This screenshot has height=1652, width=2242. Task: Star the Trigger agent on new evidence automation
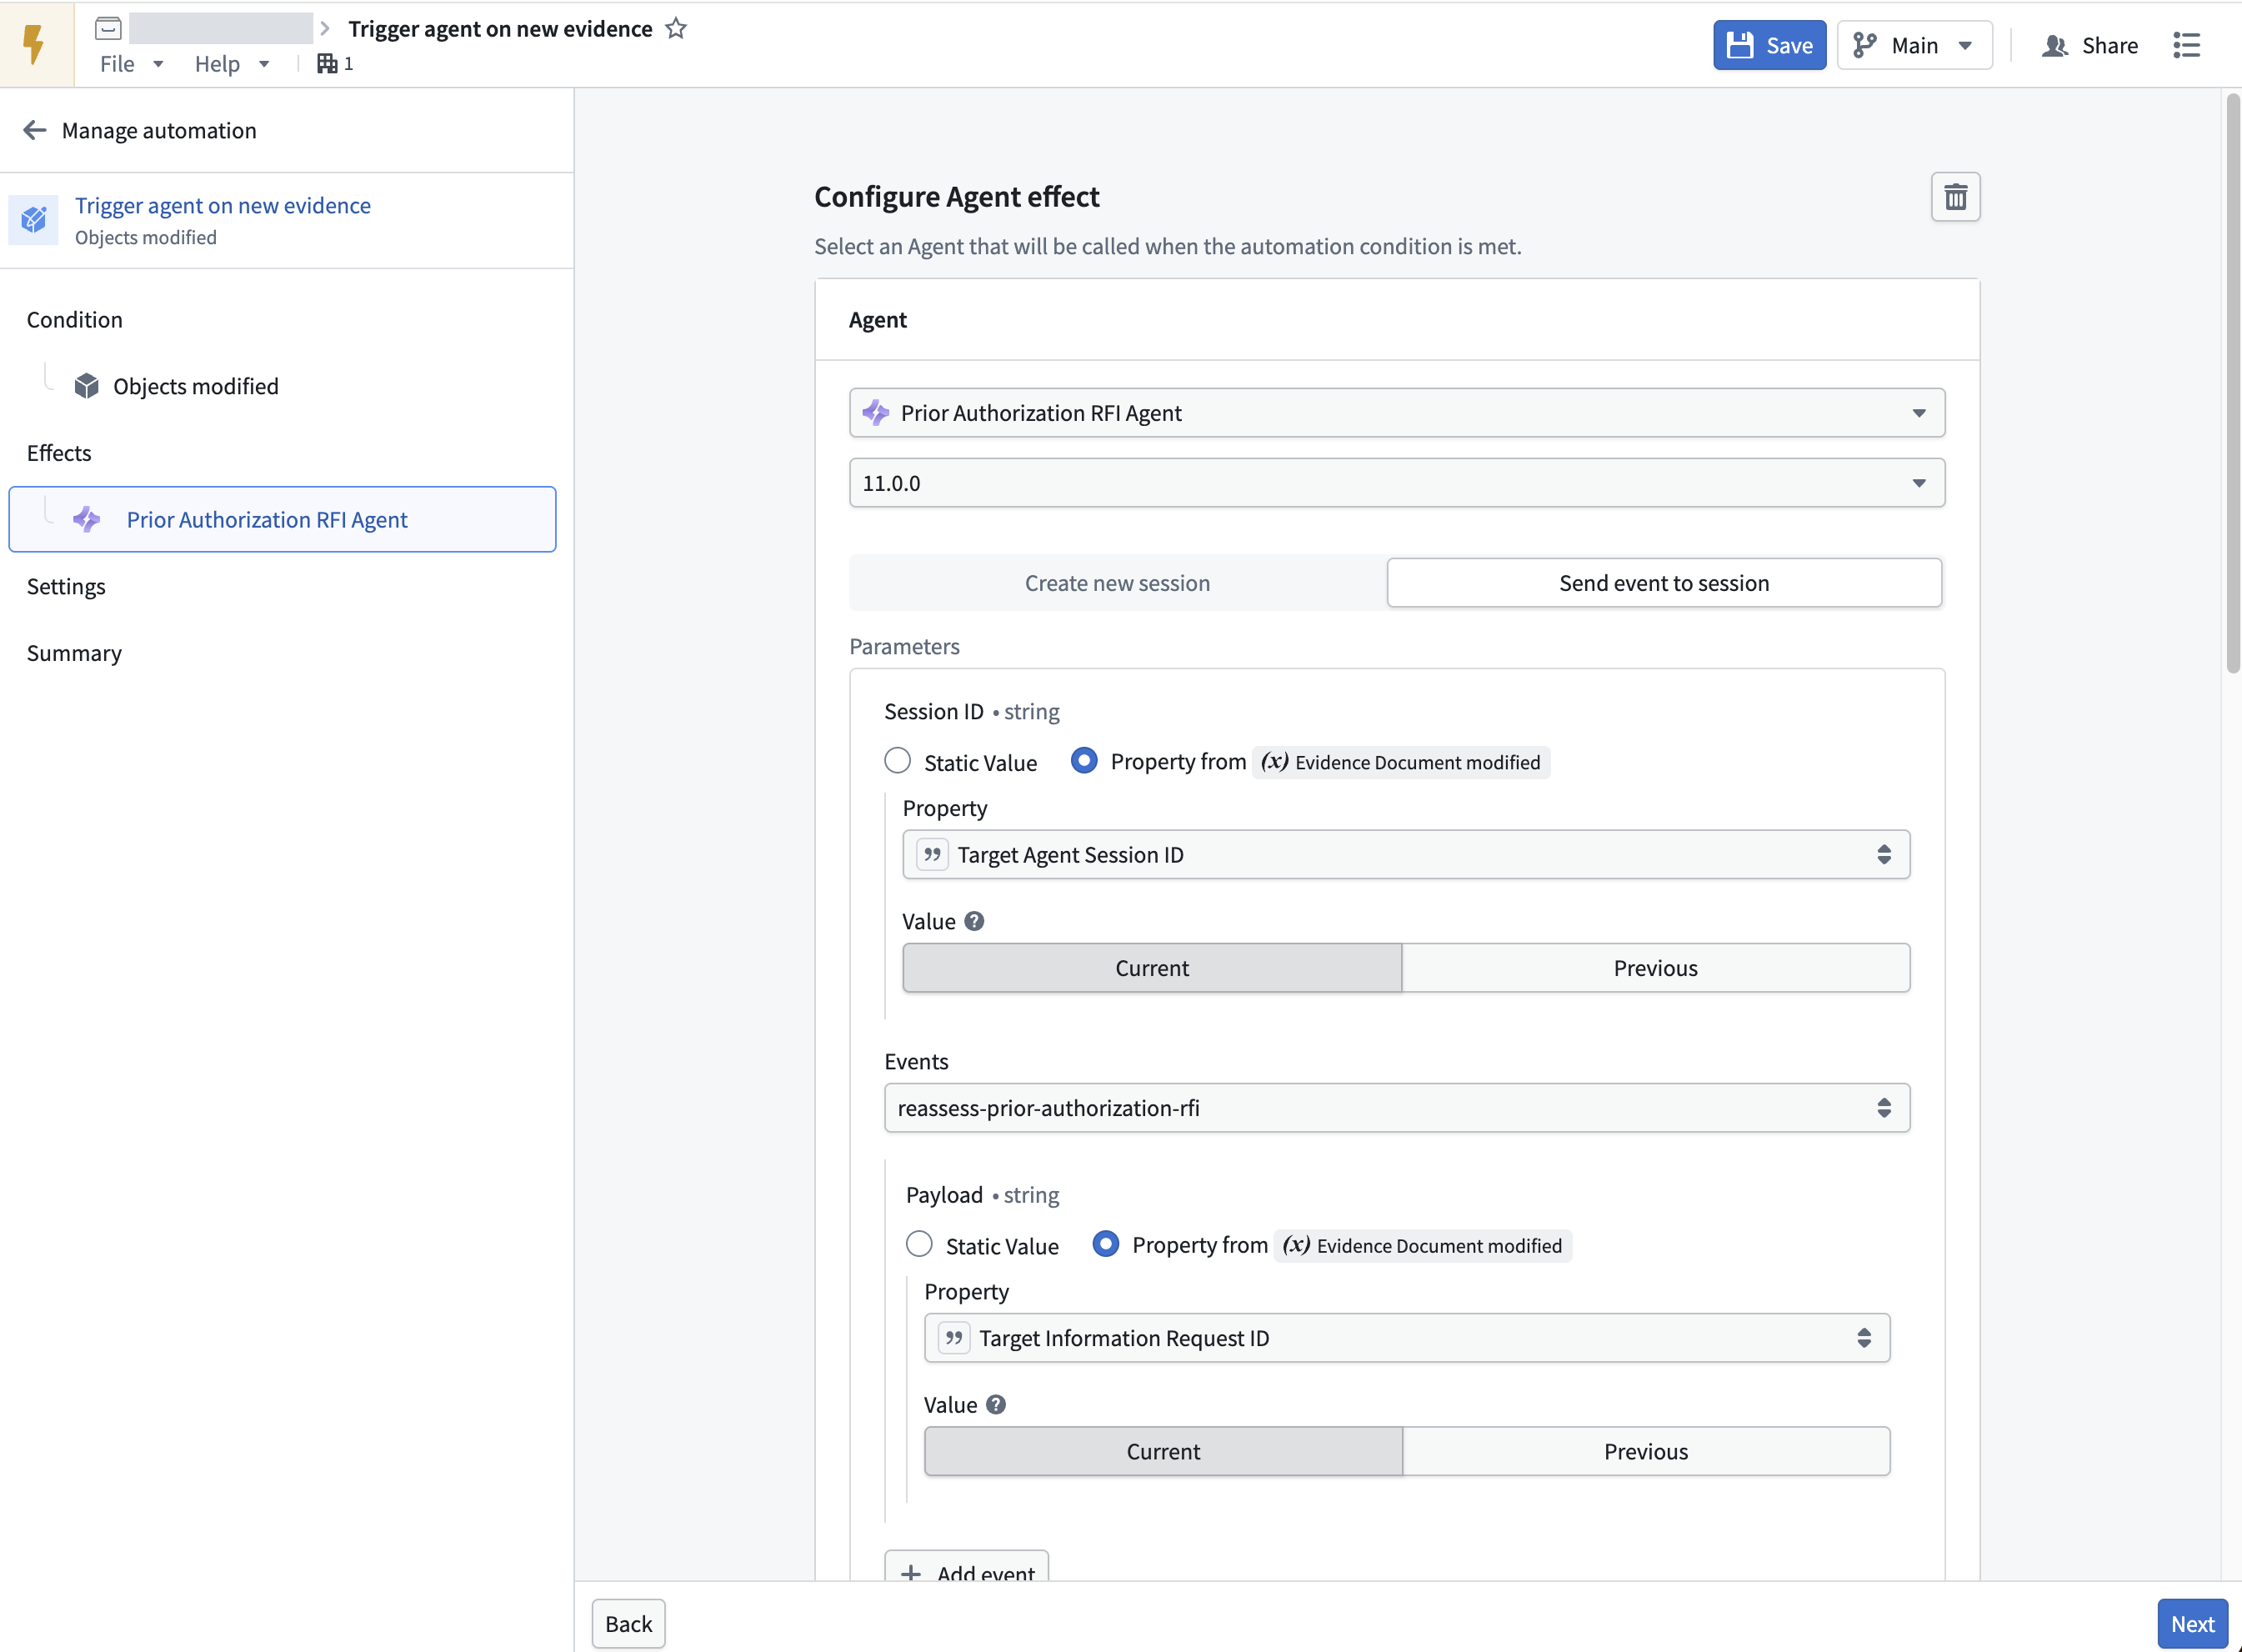676,29
